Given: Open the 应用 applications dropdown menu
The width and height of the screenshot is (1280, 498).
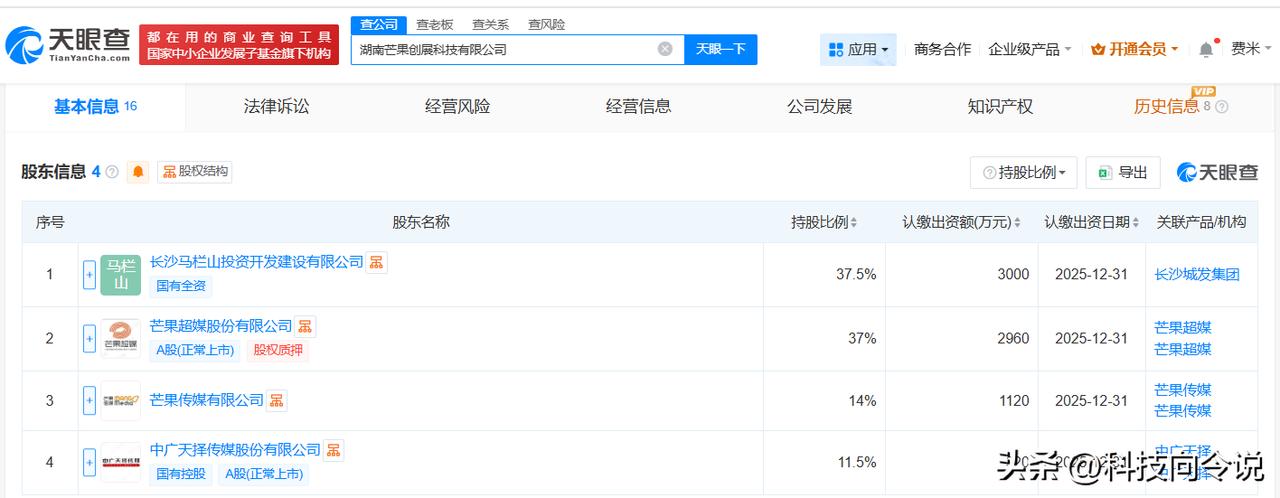Looking at the screenshot, I should click(x=858, y=49).
